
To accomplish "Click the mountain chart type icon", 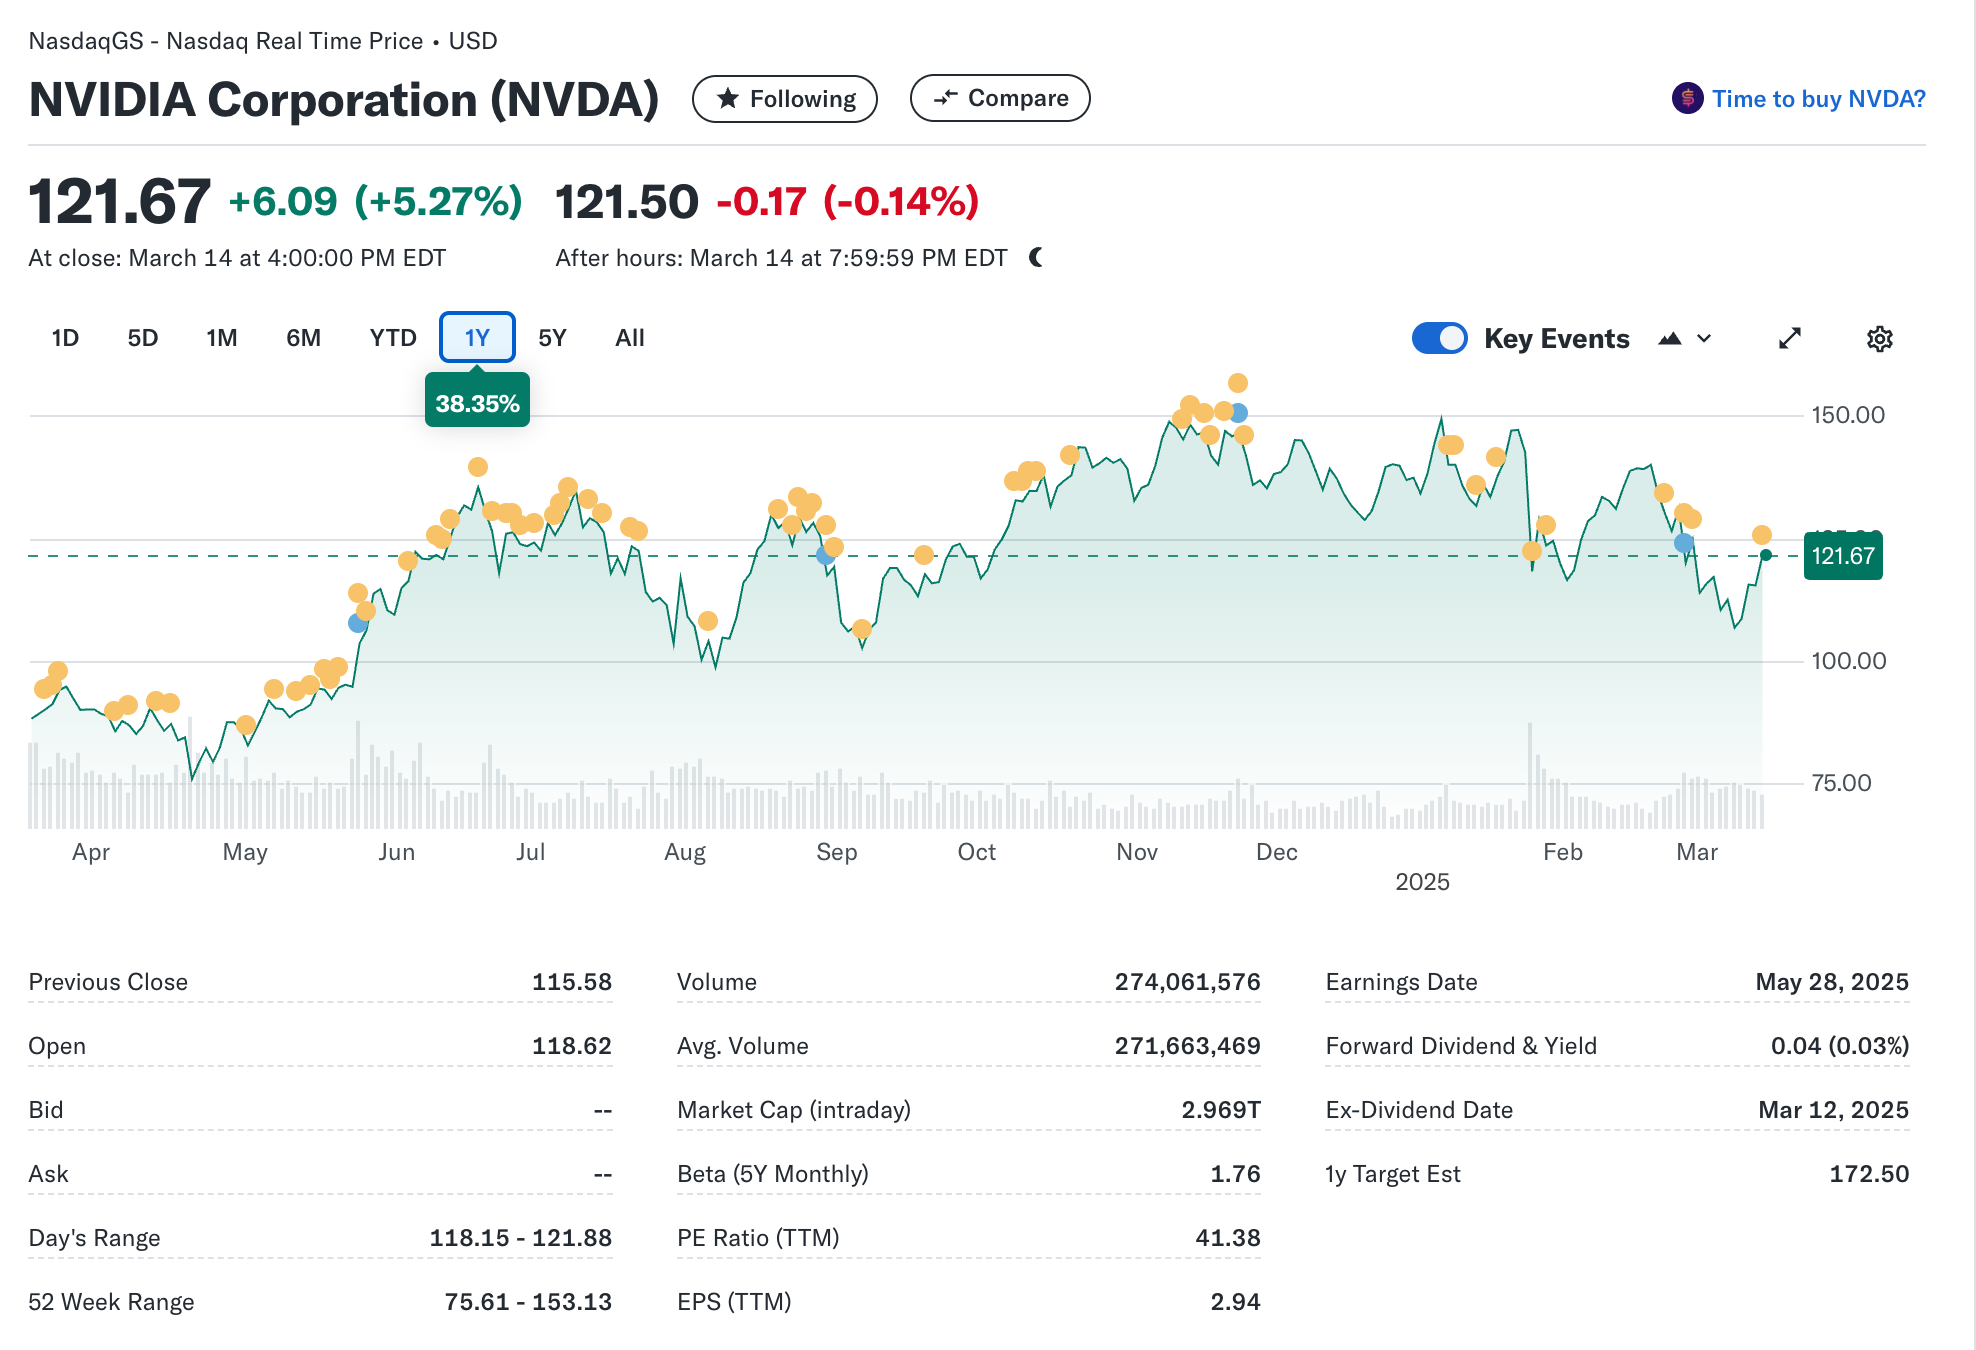I will coord(1669,339).
